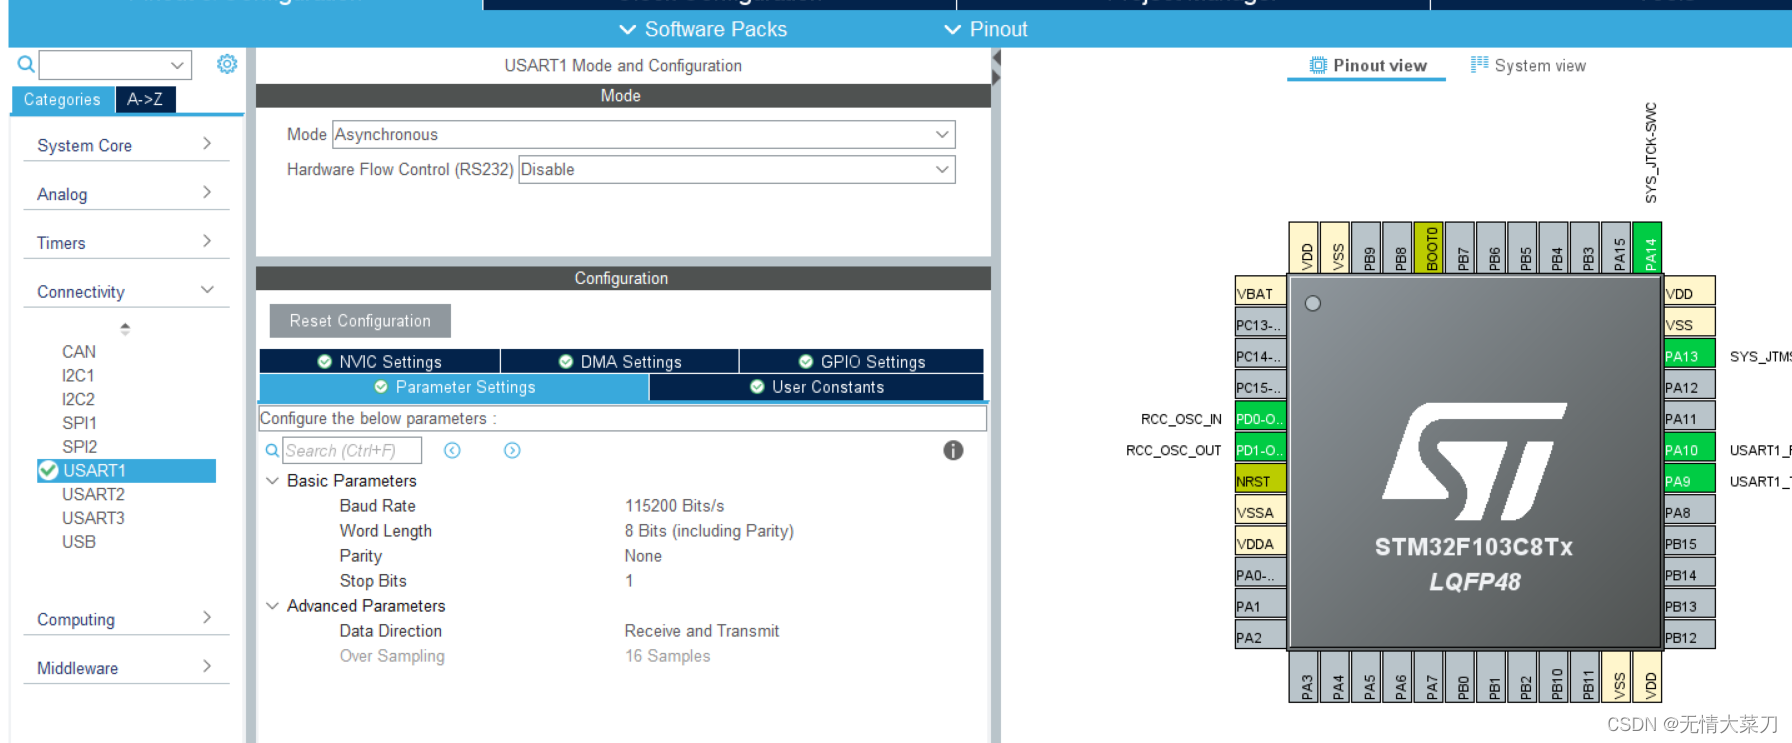This screenshot has height=743, width=1792.
Task: Collapse the Connectivity category
Action: tap(126, 292)
